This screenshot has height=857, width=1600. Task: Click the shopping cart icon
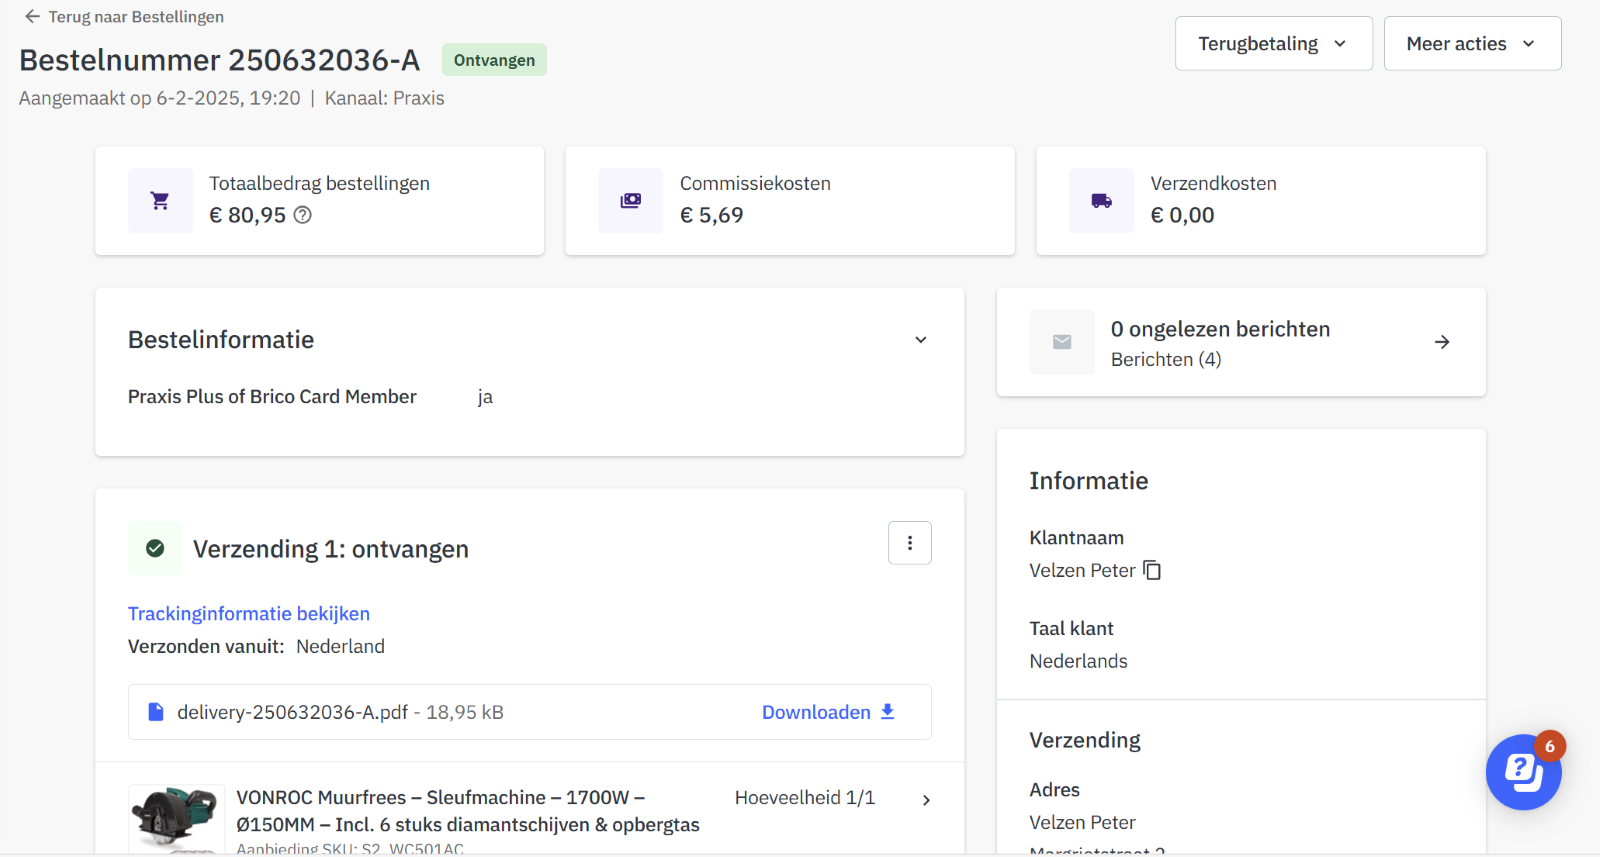pyautogui.click(x=160, y=201)
